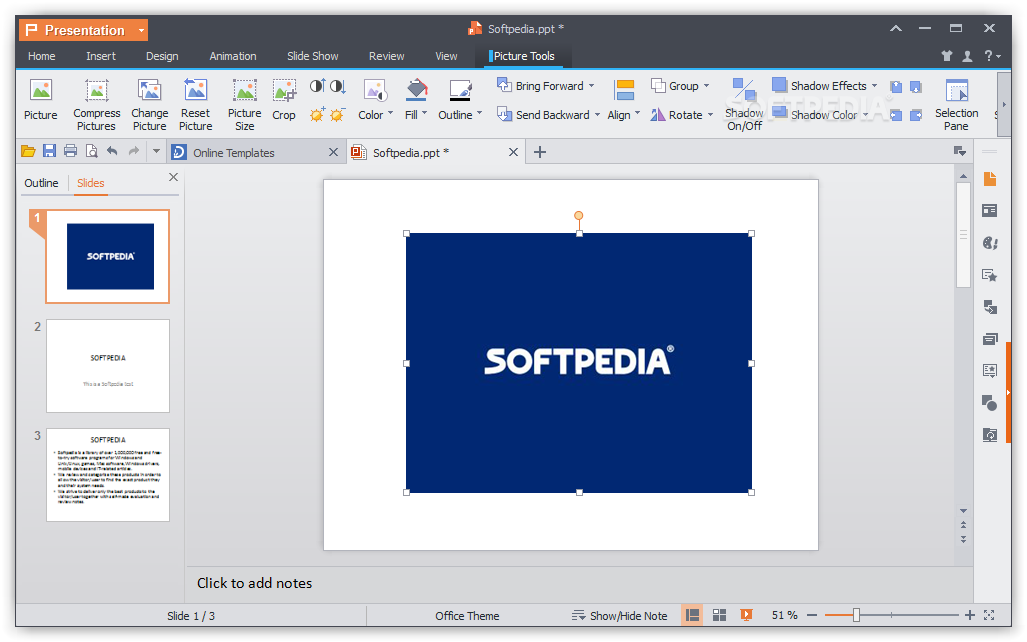This screenshot has width=1027, height=642.
Task: Switch to normal view mode
Action: [692, 615]
